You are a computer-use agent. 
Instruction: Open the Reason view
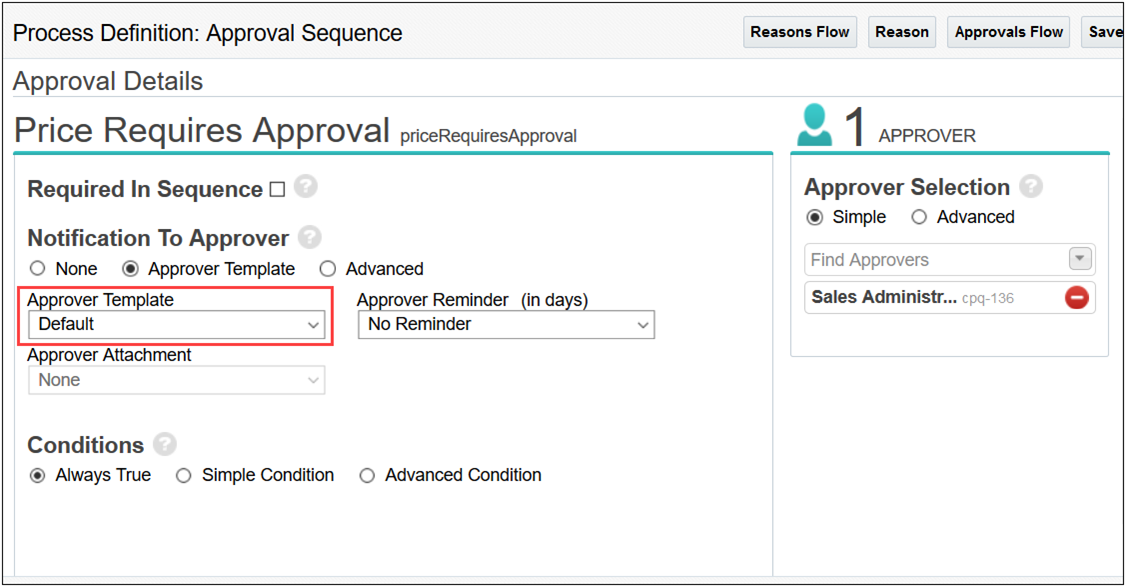(901, 31)
